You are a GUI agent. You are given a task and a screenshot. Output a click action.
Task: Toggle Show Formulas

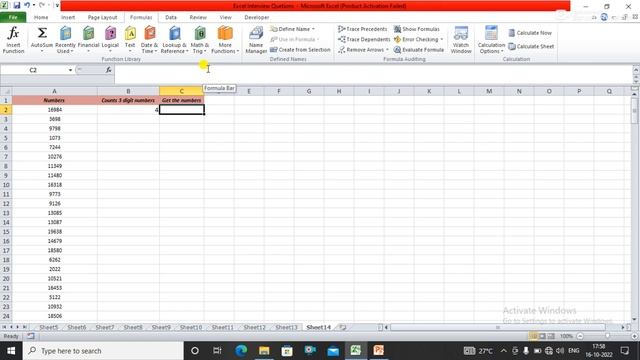pyautogui.click(x=417, y=29)
